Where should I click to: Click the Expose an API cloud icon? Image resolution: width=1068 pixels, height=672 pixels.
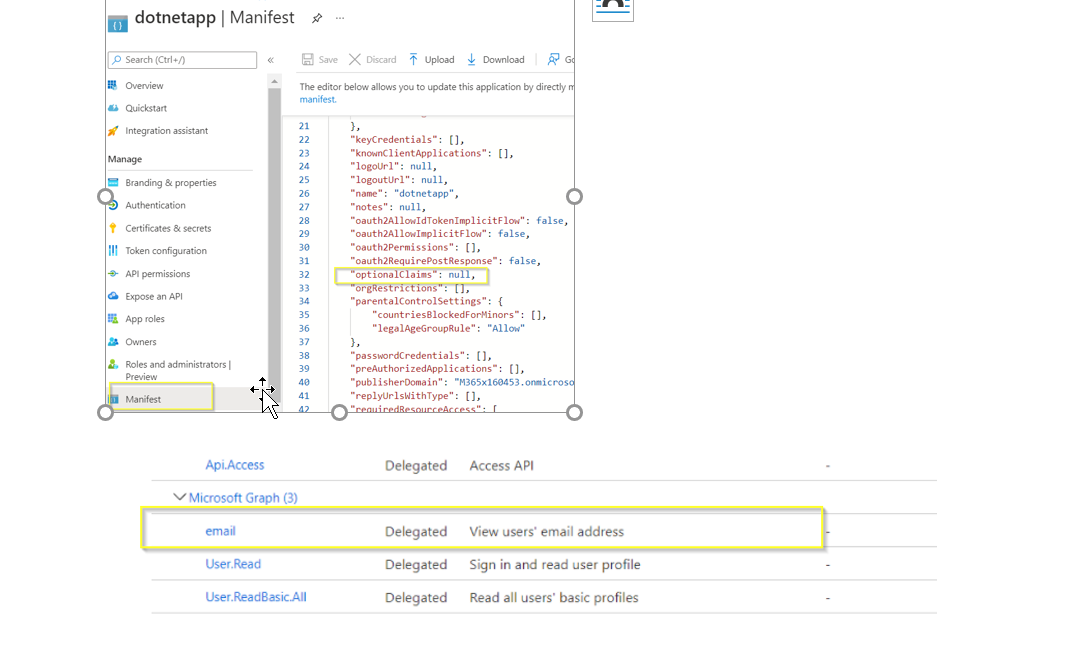click(x=113, y=296)
